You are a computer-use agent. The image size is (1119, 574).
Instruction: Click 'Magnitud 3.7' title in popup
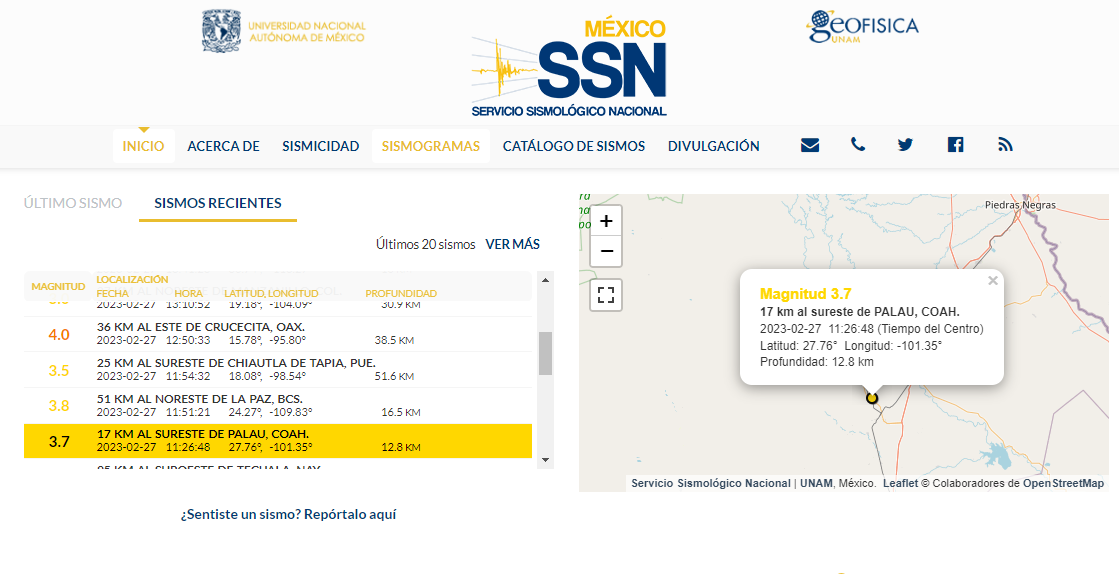[806, 293]
